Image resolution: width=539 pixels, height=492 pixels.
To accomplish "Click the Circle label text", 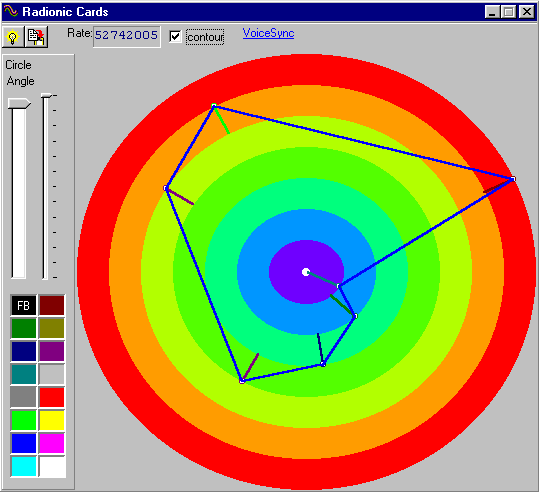I will click(19, 65).
